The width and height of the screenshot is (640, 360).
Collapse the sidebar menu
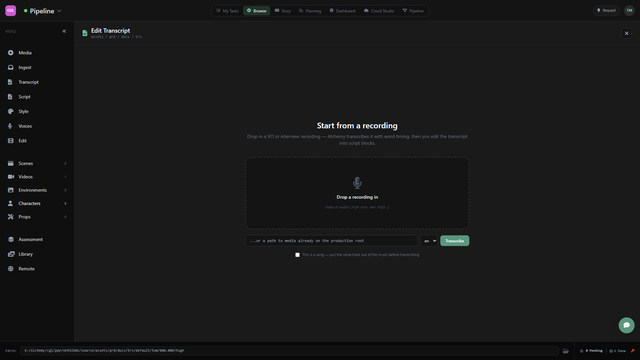coord(64,31)
